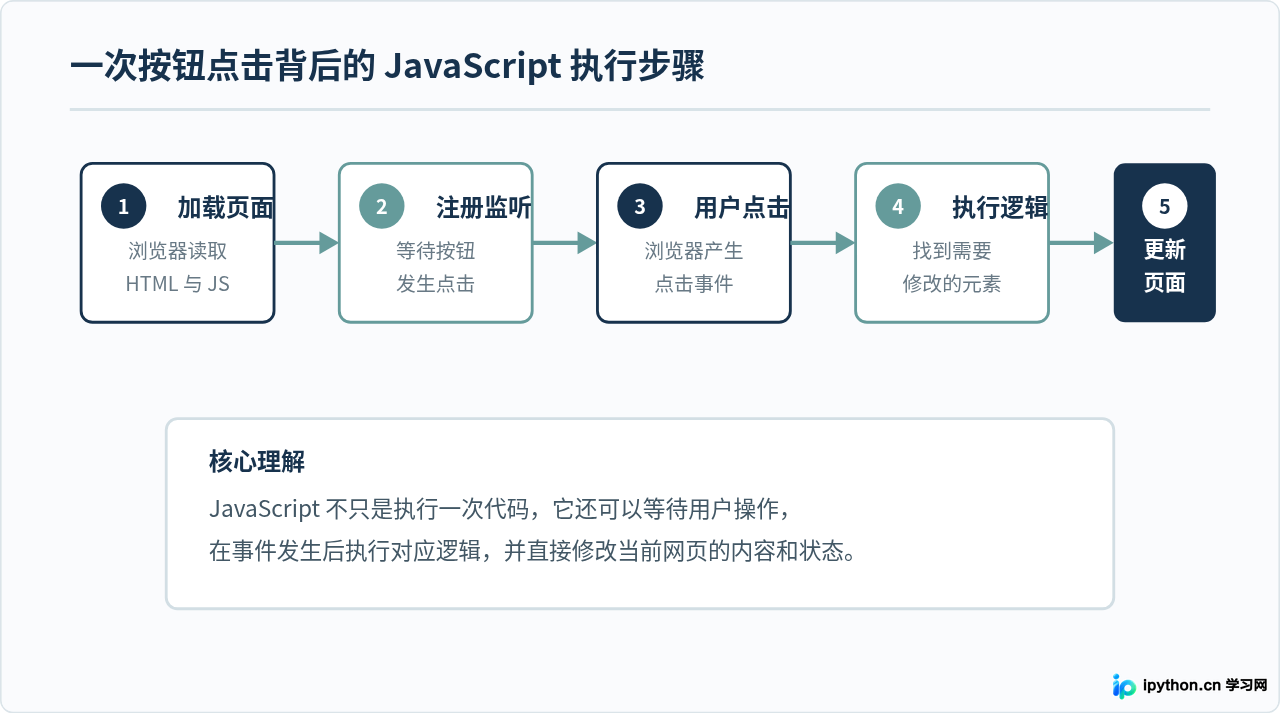Screen dimensions: 1280x713
Task: Click the text "找到需要"
Action: click(952, 251)
